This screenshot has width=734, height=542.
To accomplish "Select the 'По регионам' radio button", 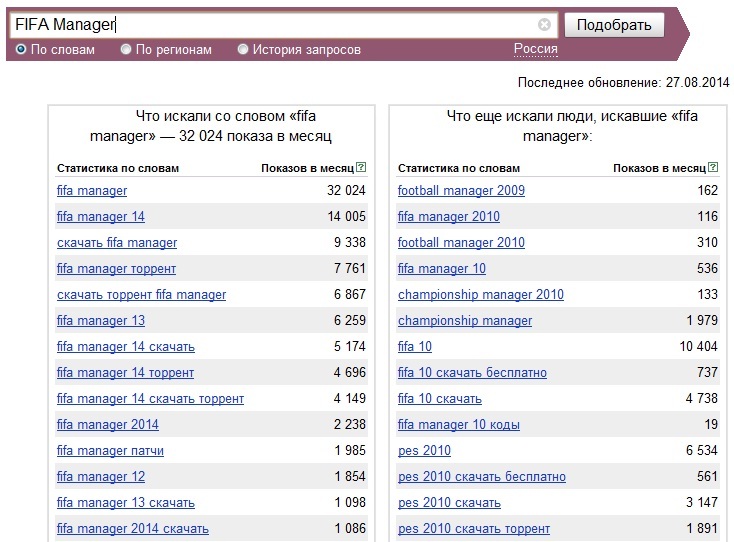I will point(126,49).
